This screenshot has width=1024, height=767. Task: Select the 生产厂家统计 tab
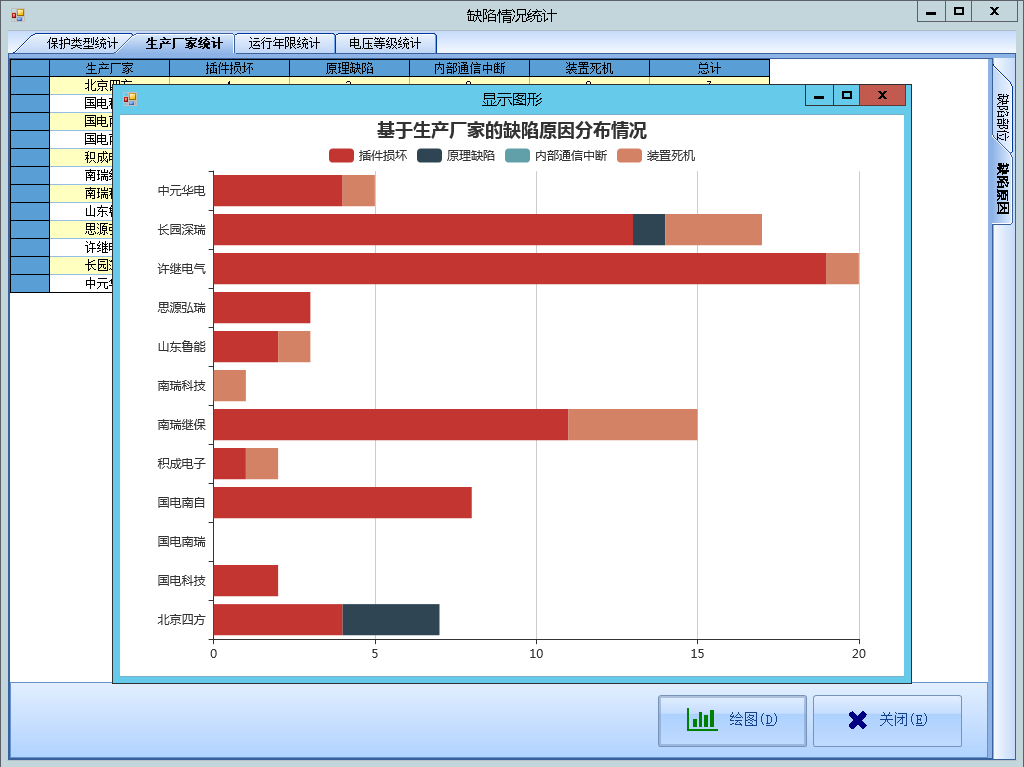point(184,43)
